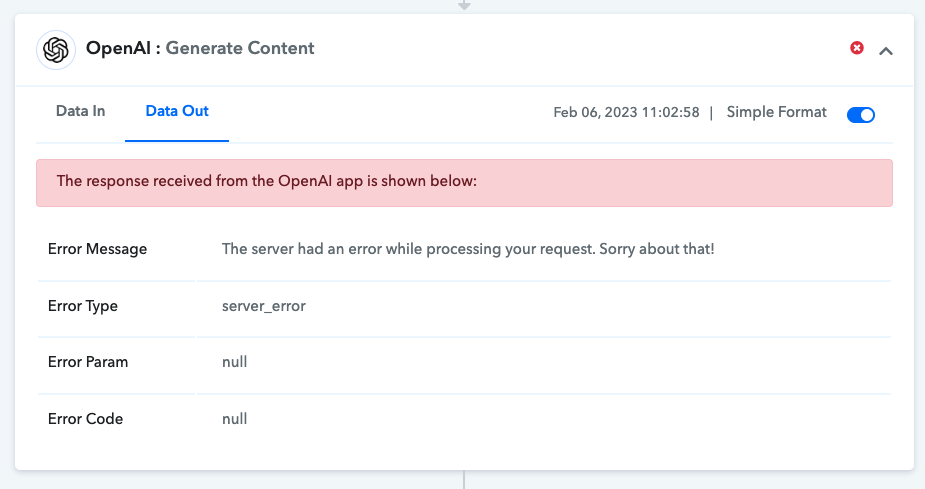Image resolution: width=925 pixels, height=489 pixels.
Task: Click the Error Code row label
Action: click(86, 419)
